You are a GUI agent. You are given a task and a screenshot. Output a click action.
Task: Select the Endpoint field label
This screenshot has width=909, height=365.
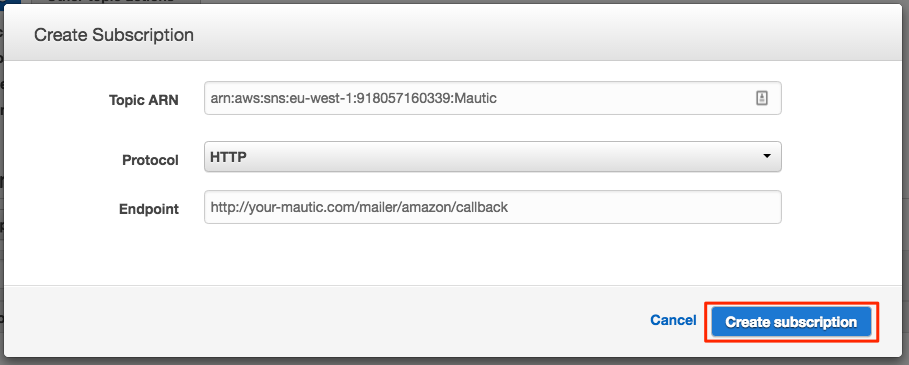[x=149, y=209]
